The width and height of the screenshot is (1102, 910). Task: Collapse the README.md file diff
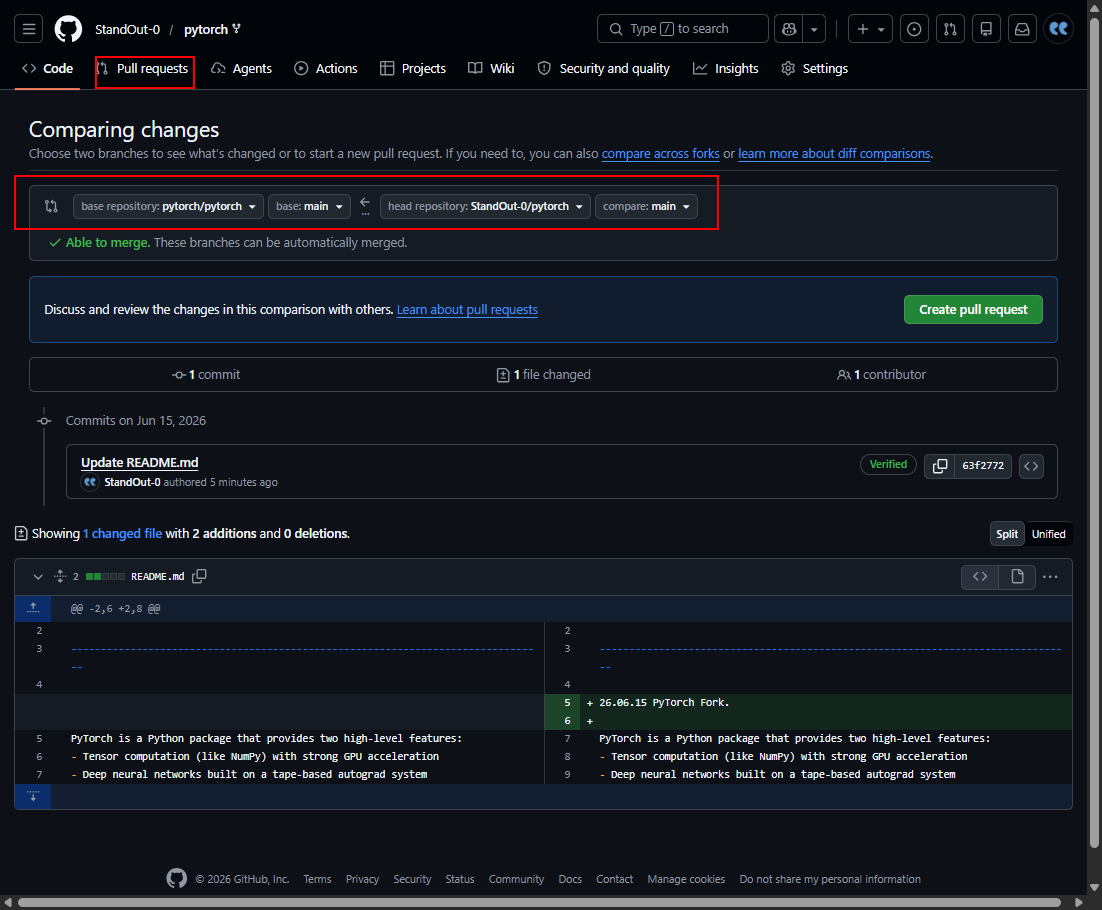tap(38, 576)
